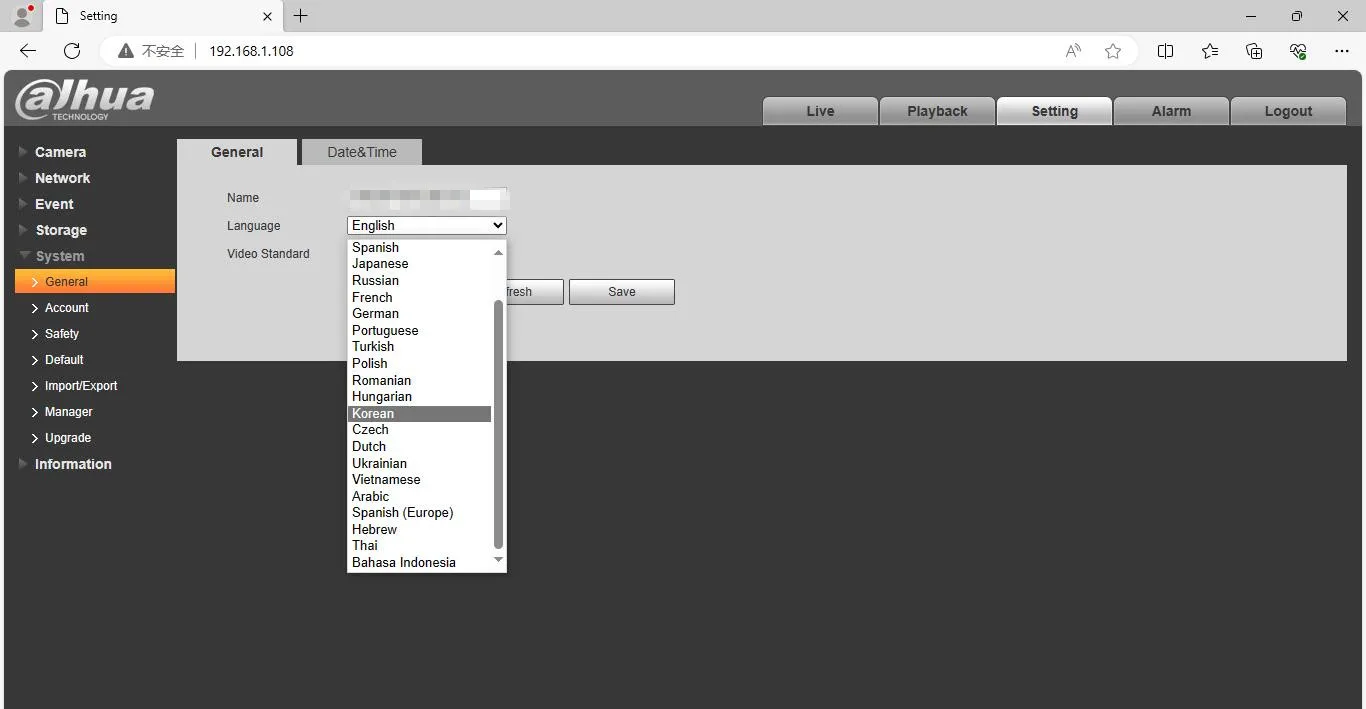Open the Live view tab
This screenshot has width=1366, height=709.
pos(820,111)
